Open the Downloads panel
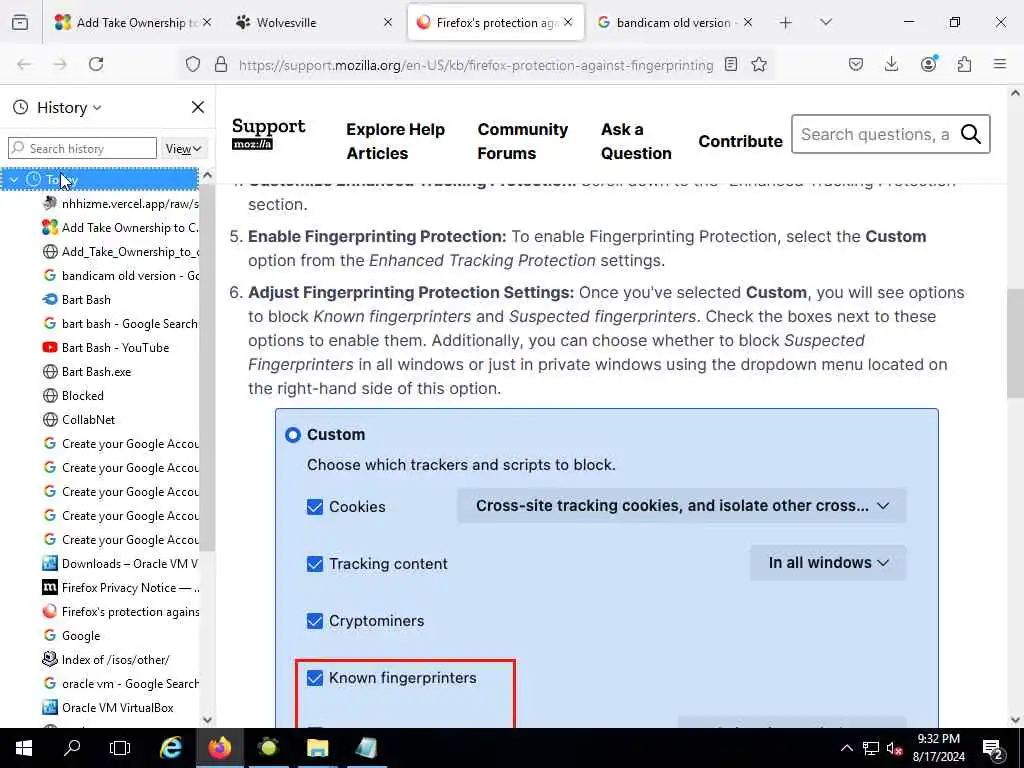1024x768 pixels. (891, 64)
